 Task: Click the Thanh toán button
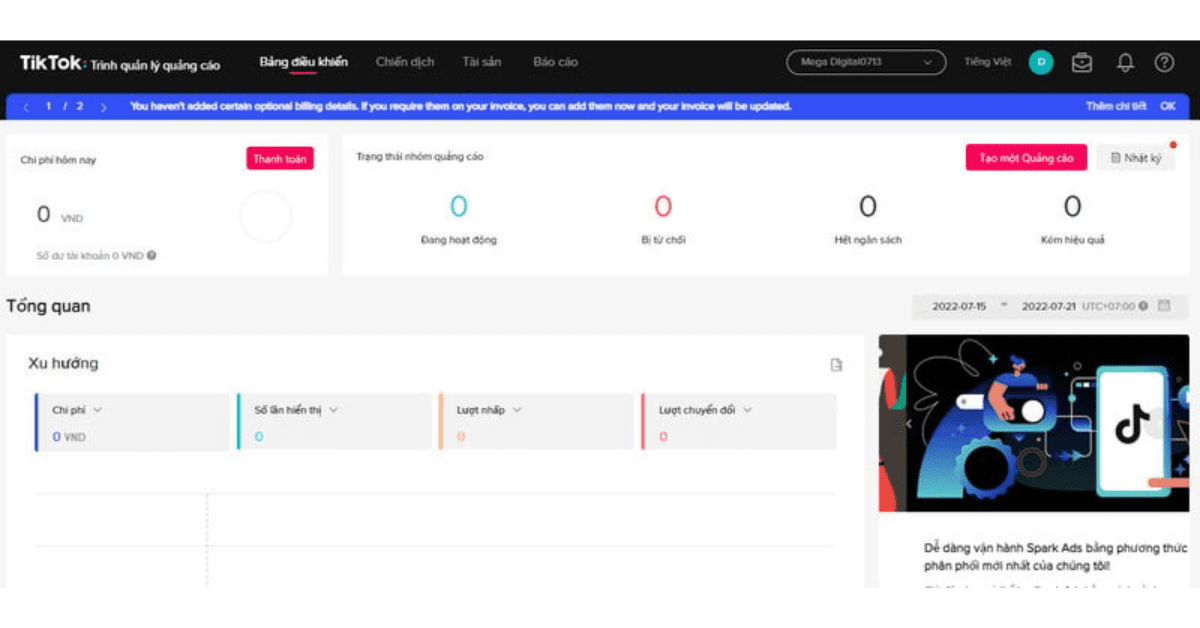tap(280, 159)
